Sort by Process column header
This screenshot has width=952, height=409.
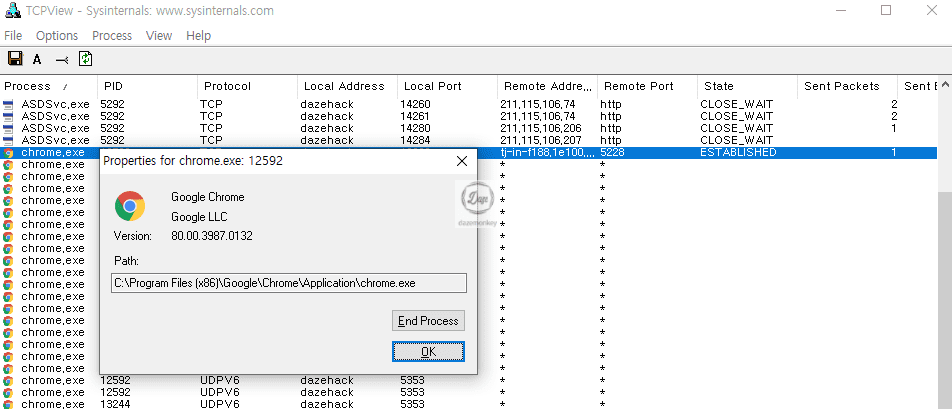click(x=49, y=86)
